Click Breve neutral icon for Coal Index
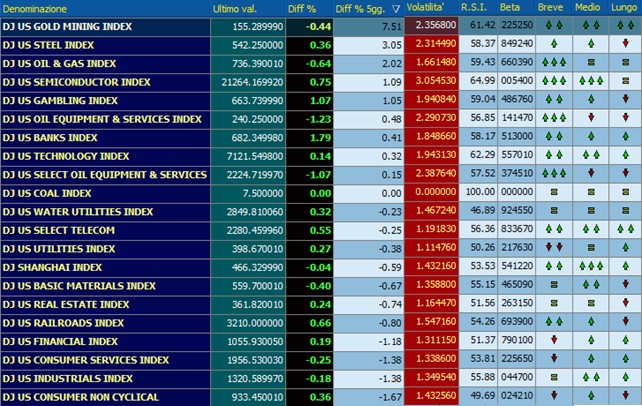642x406 pixels. pyautogui.click(x=554, y=192)
